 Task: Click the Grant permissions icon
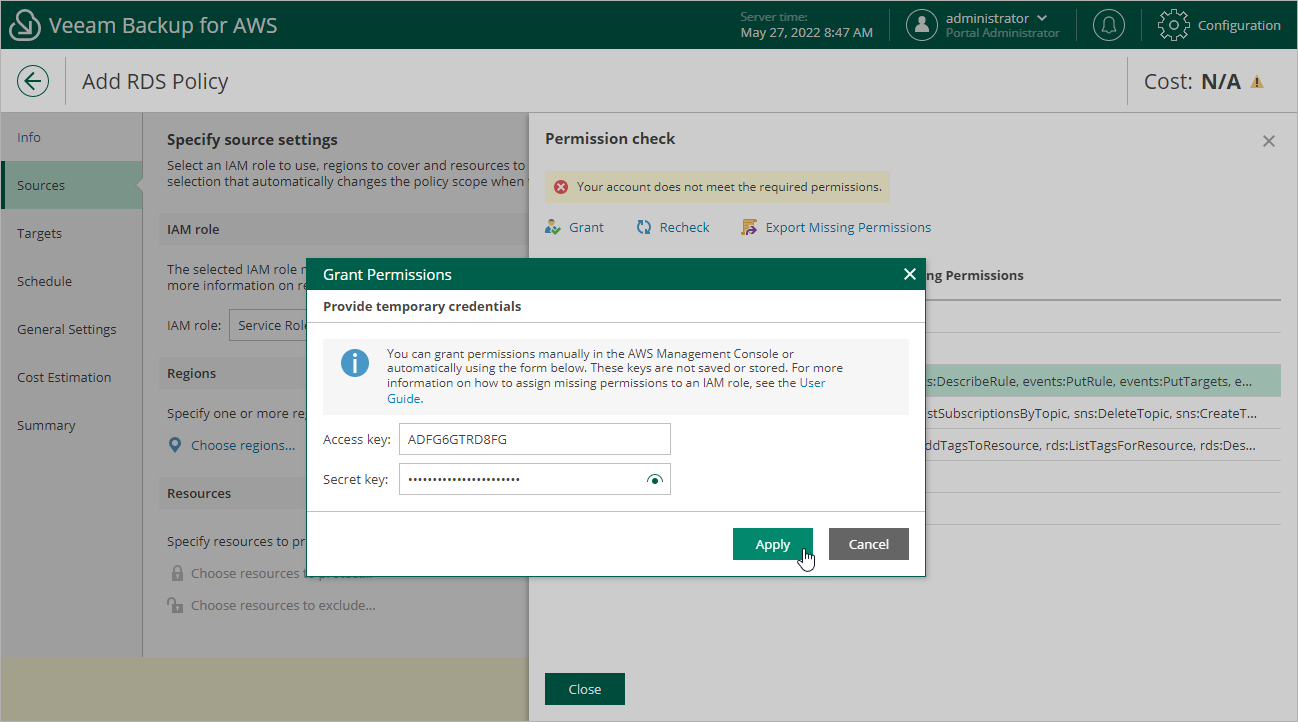point(553,227)
